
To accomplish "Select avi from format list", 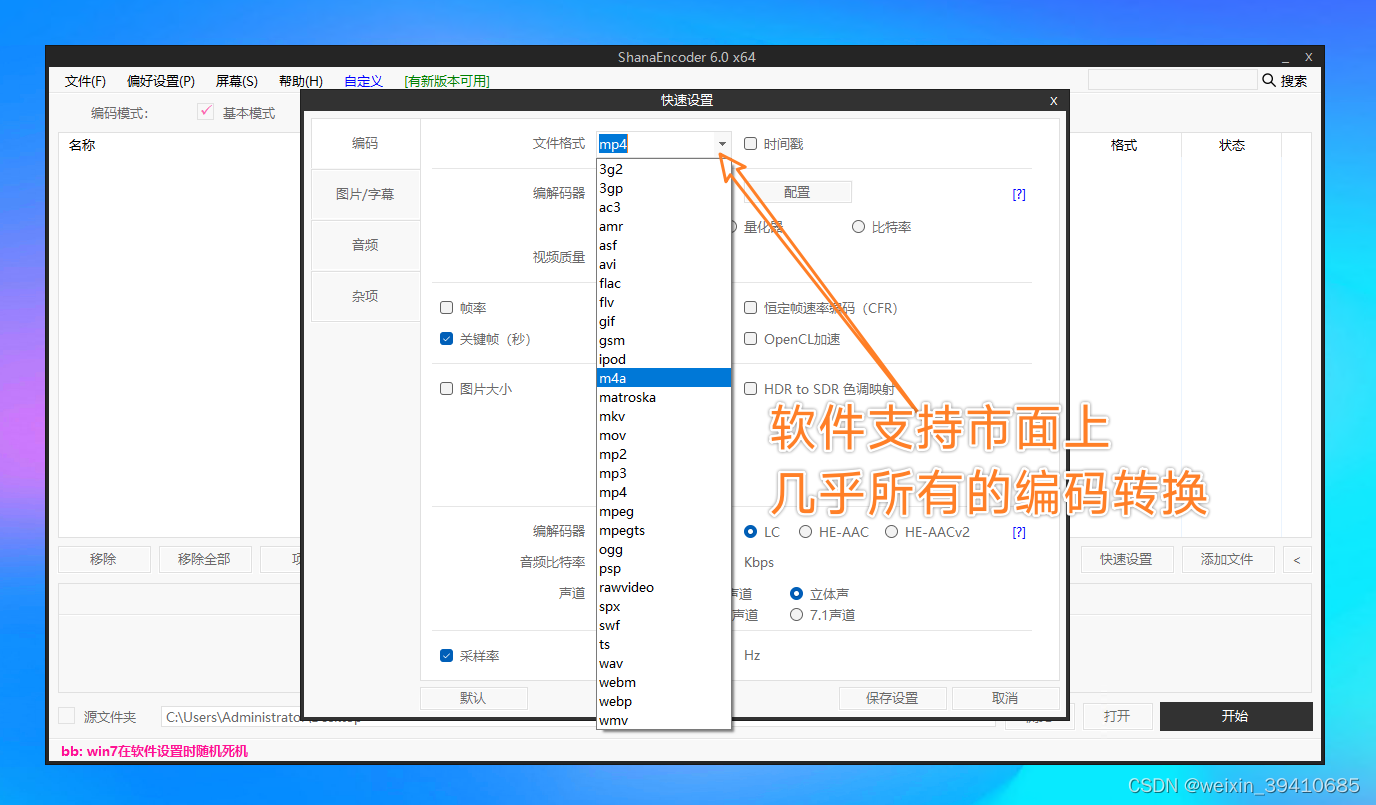I will 664,264.
